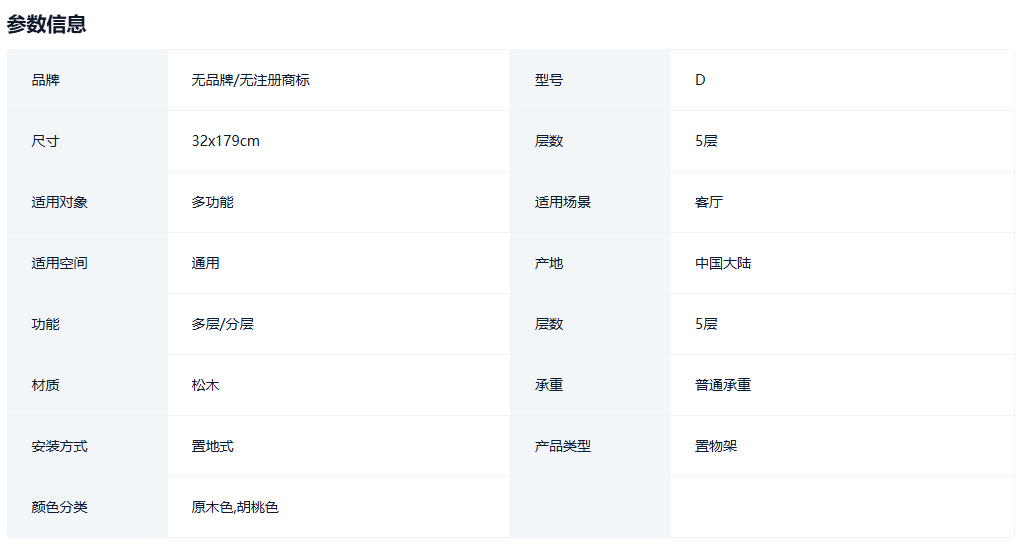Select the 多功能 value text

[213, 202]
